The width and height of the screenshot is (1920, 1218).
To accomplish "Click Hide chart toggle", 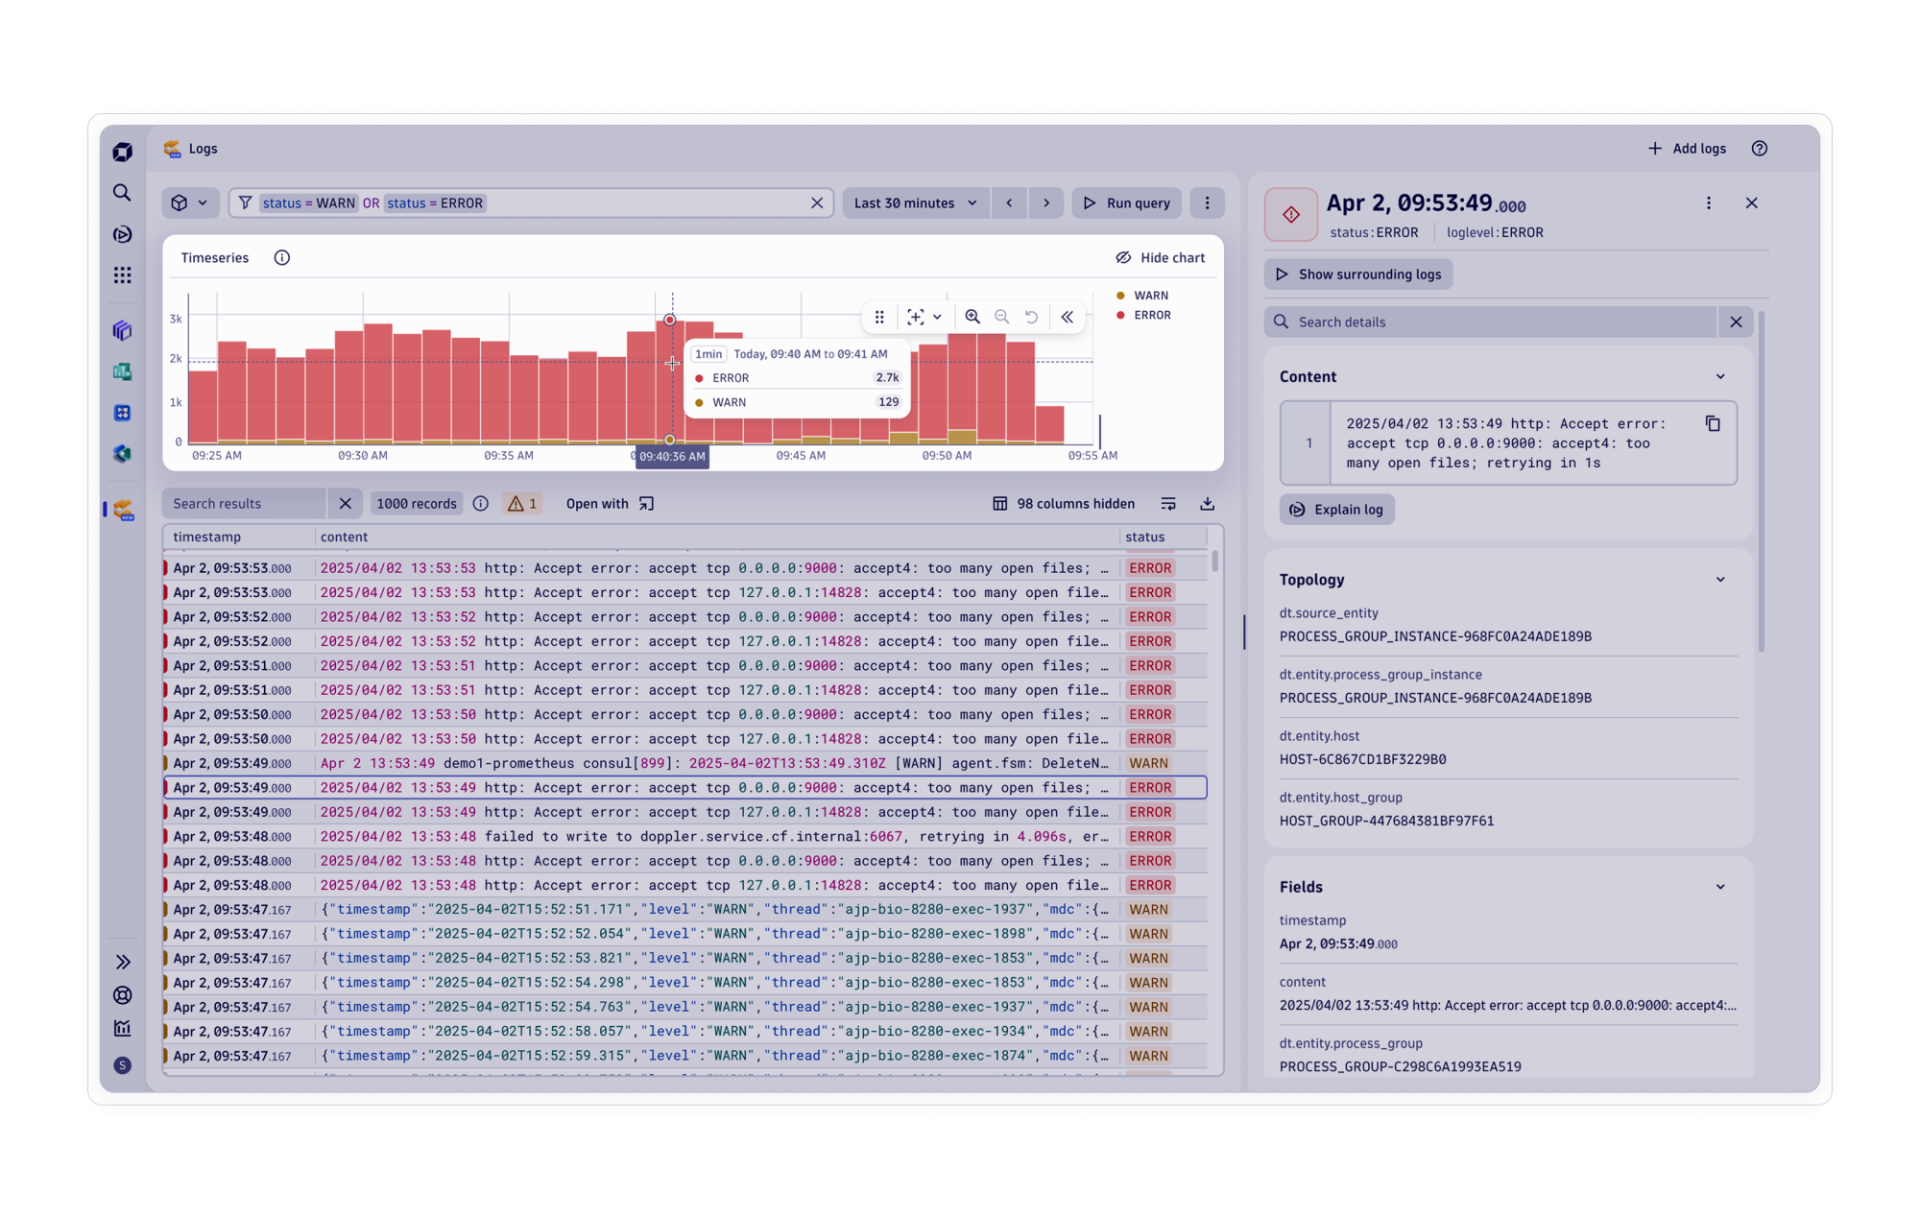I will 1160,258.
